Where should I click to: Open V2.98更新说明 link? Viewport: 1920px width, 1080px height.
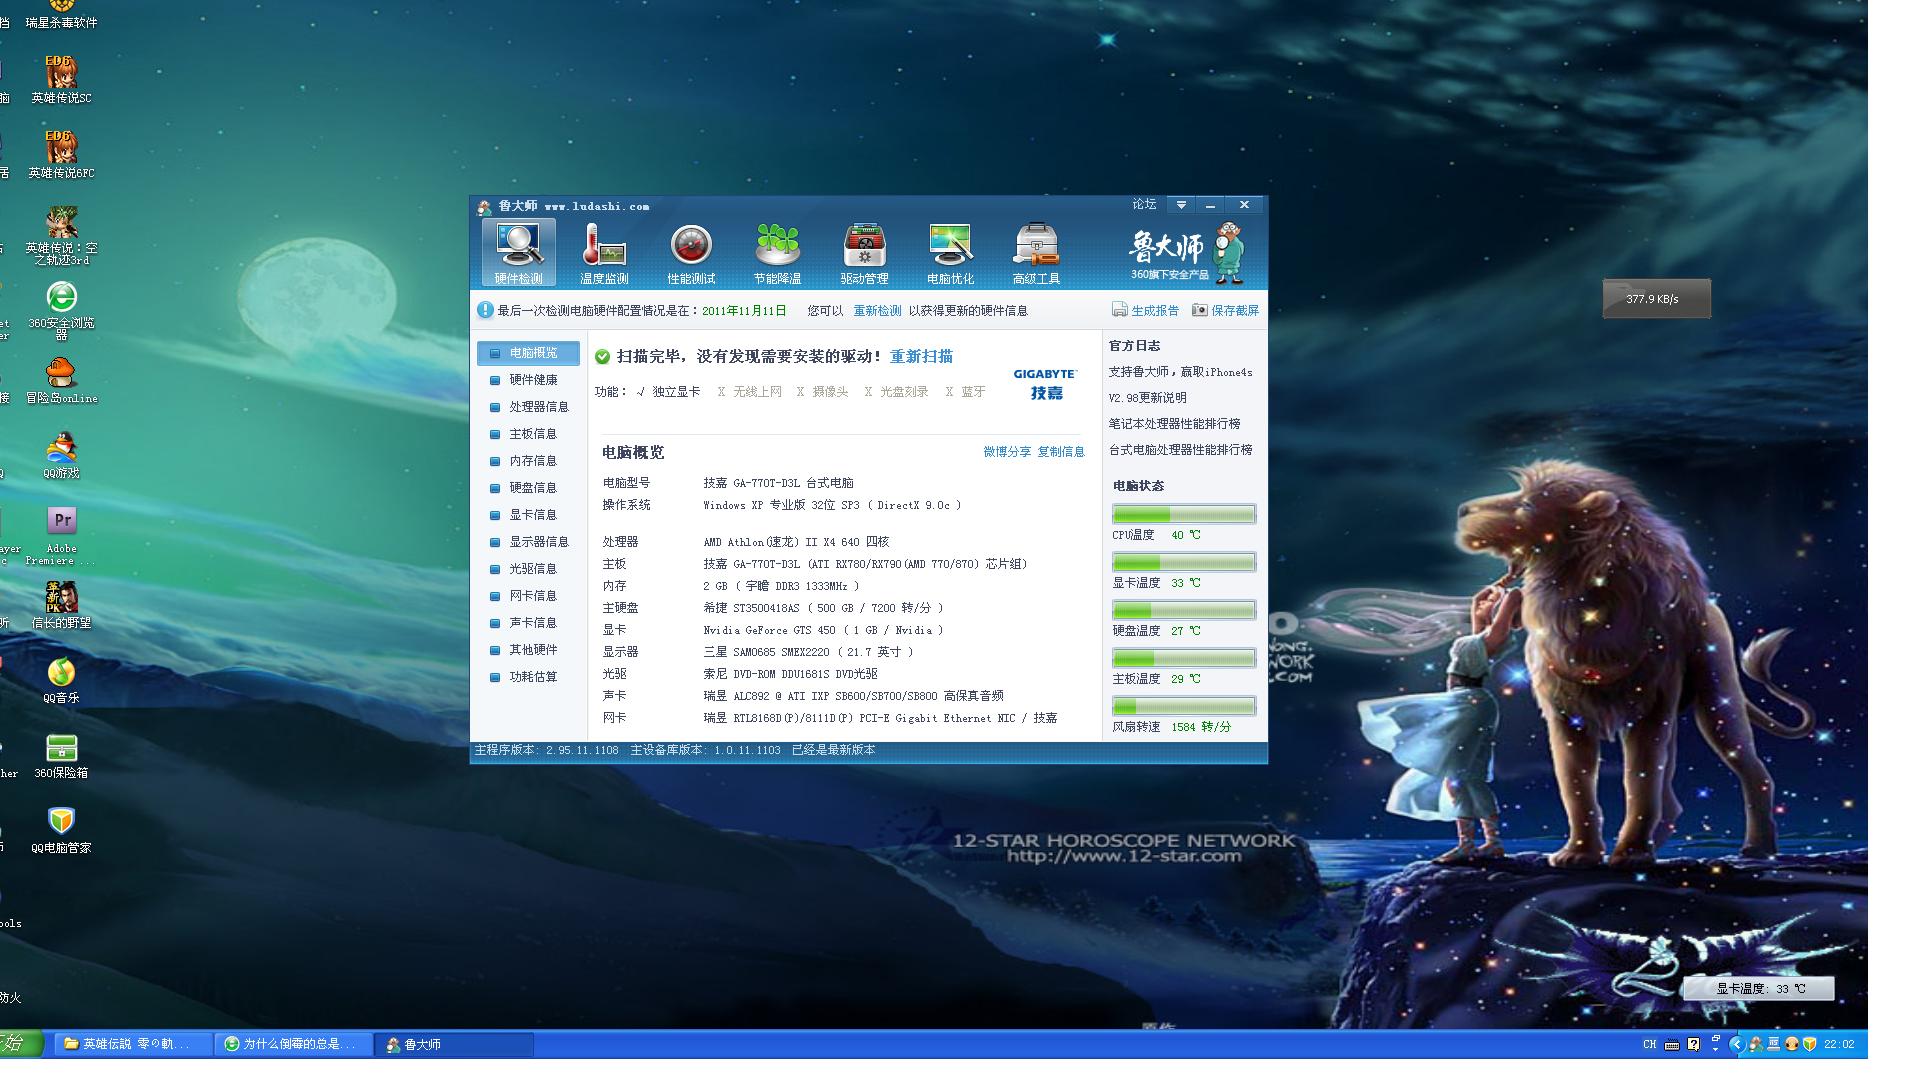[1147, 398]
